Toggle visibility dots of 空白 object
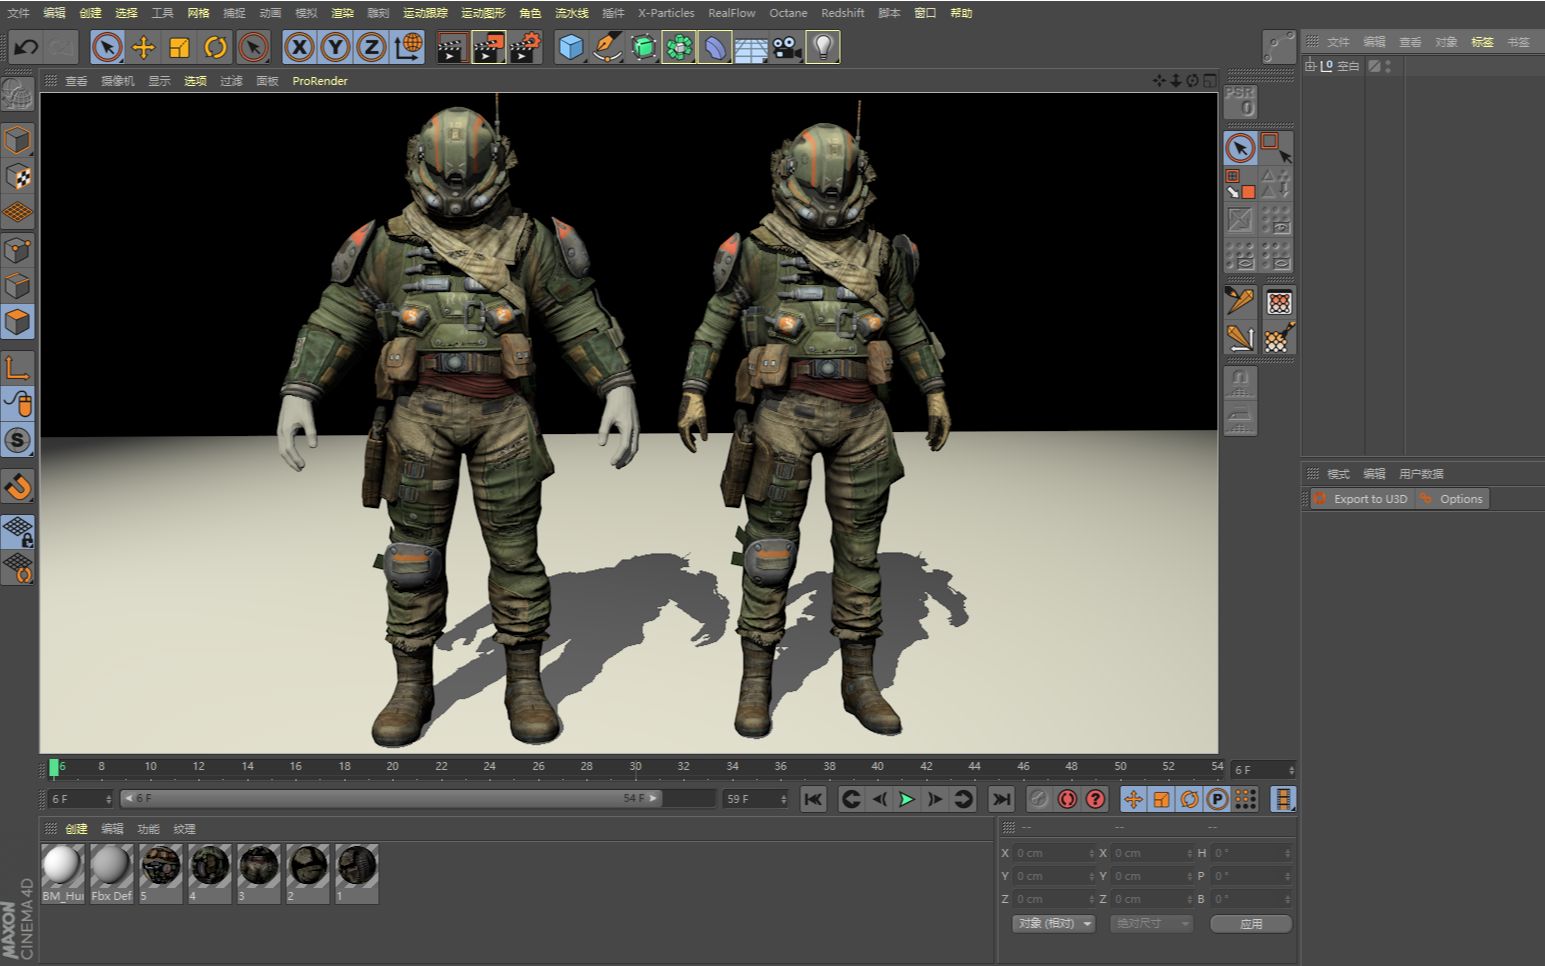1545x966 pixels. [x=1388, y=66]
